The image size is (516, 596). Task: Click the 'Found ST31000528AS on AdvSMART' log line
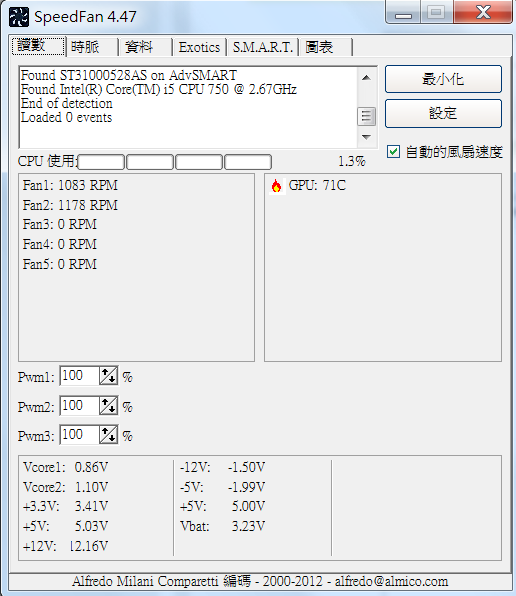tap(129, 75)
